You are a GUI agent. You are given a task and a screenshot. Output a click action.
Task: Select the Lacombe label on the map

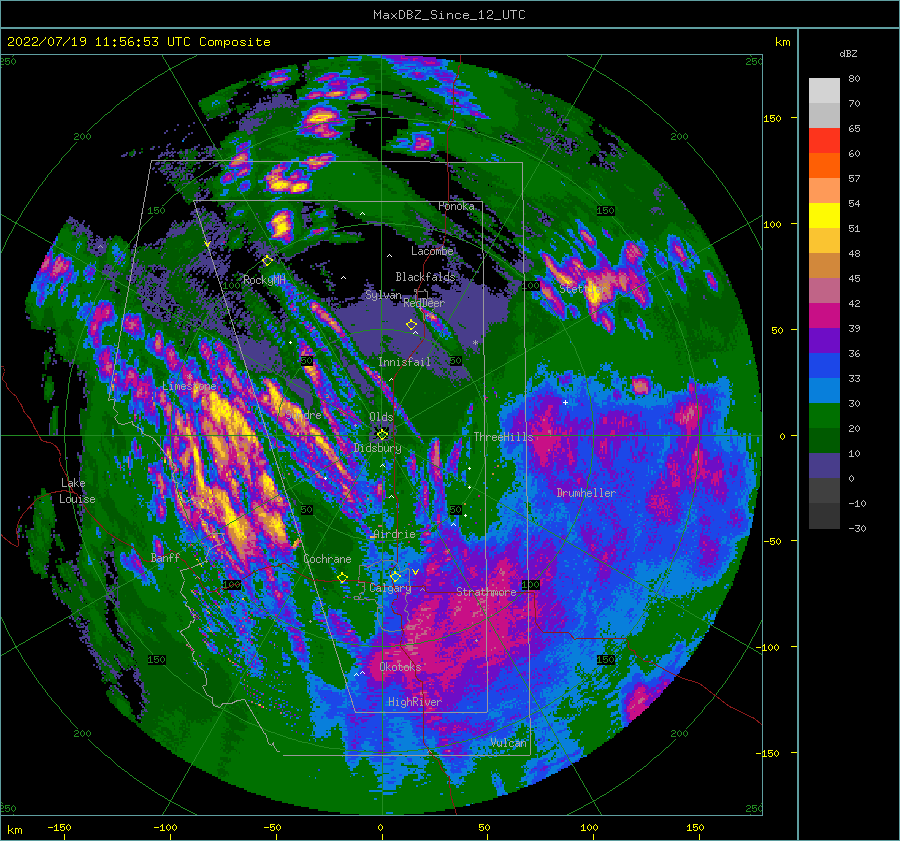pos(432,251)
